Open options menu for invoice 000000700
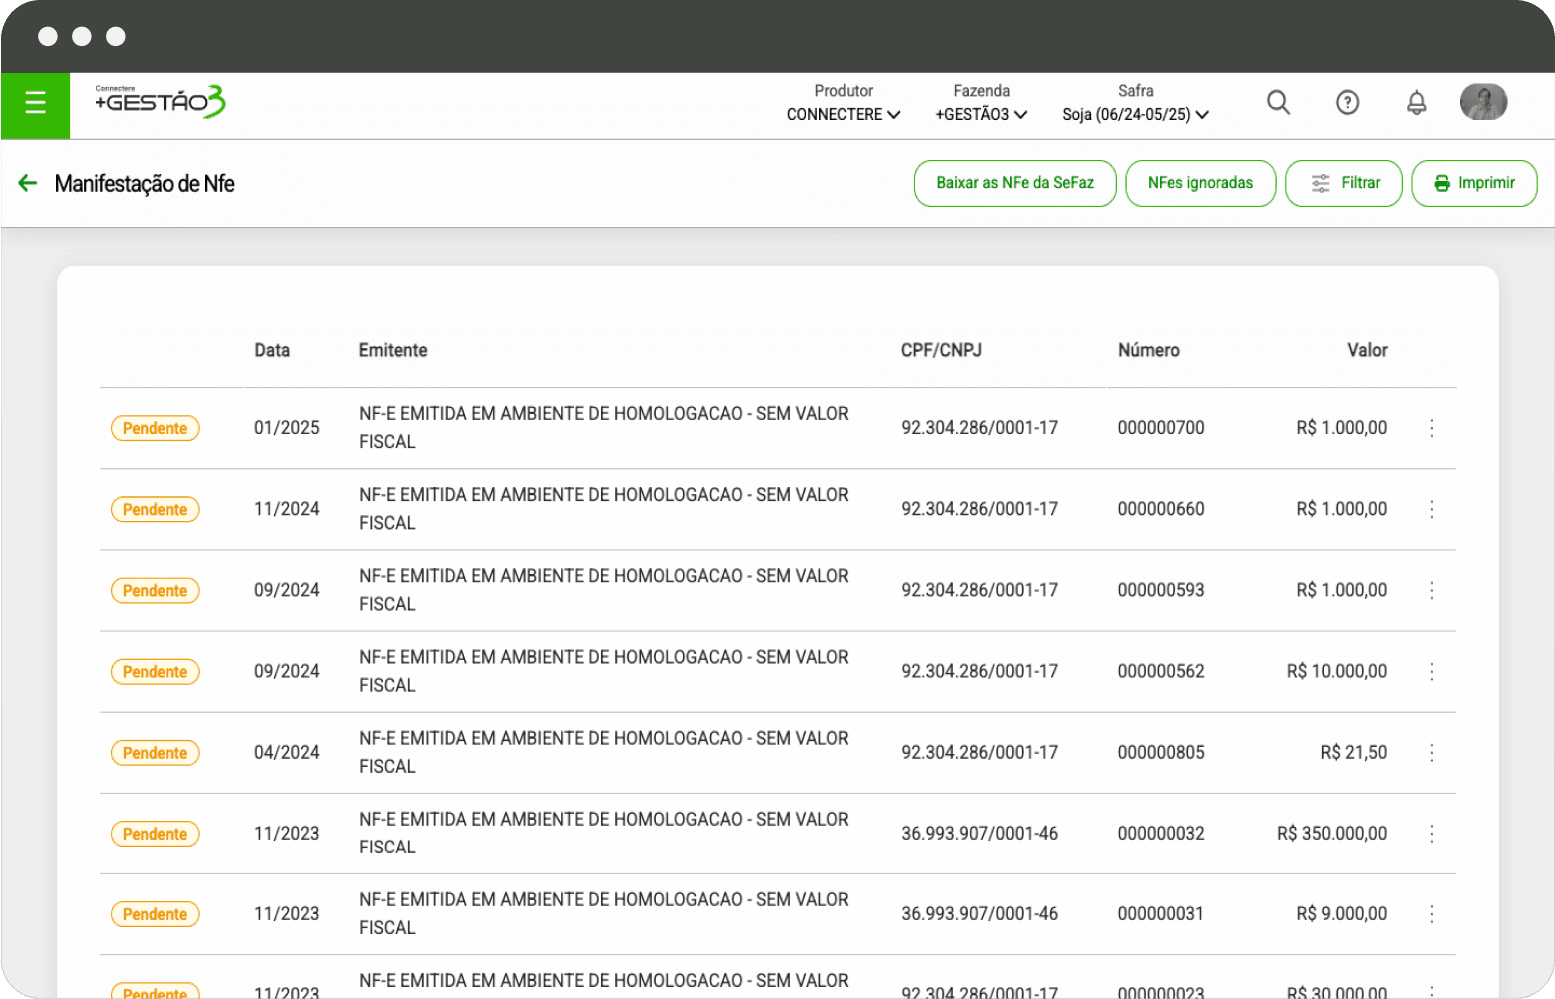Screen dimensions: 1555x999 [1431, 428]
